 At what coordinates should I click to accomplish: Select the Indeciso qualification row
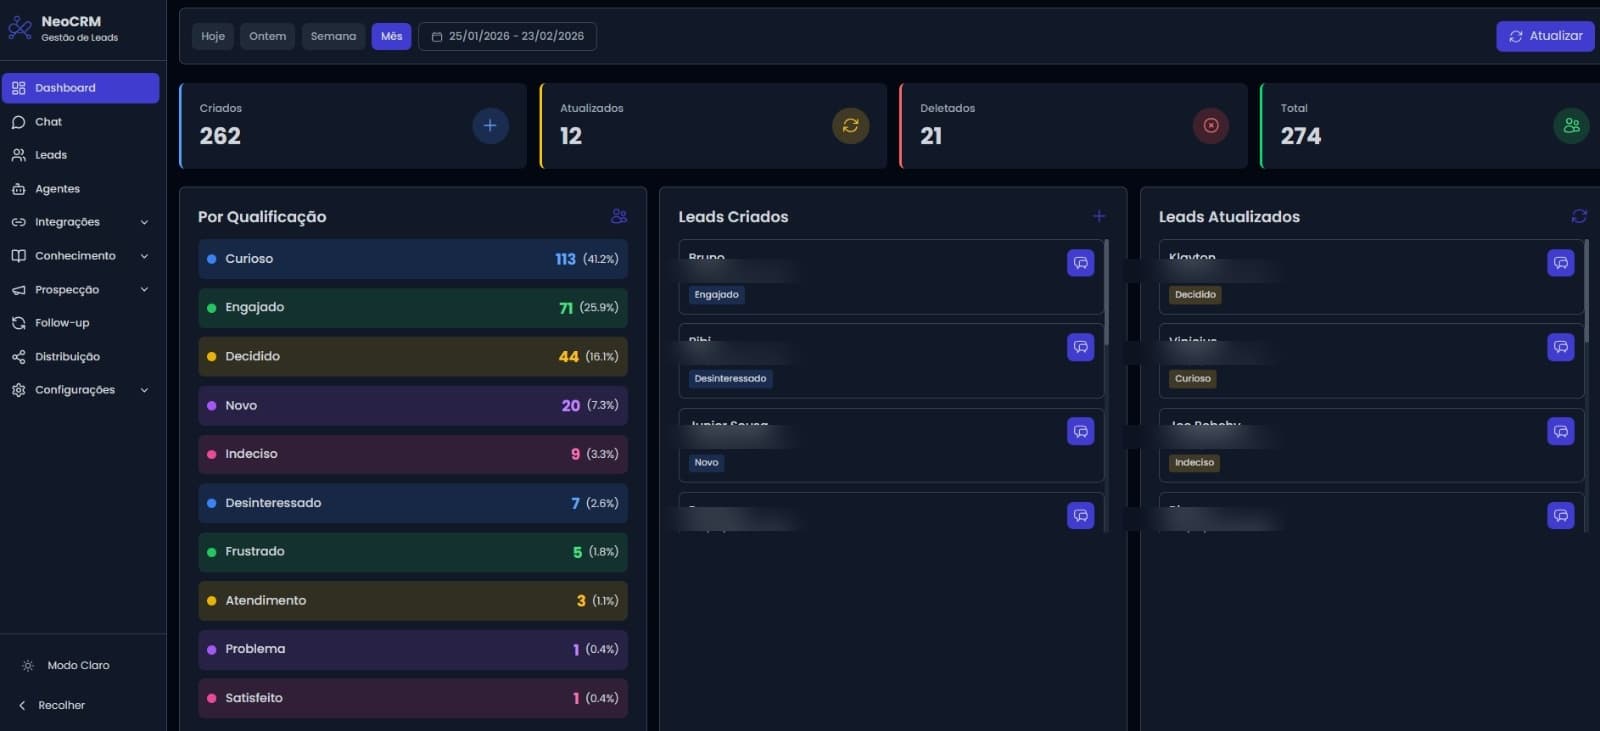click(x=413, y=454)
